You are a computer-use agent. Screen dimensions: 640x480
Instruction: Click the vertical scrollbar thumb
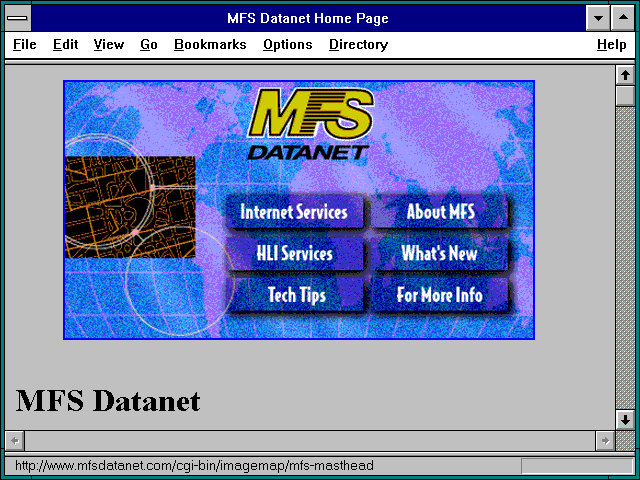coord(625,96)
